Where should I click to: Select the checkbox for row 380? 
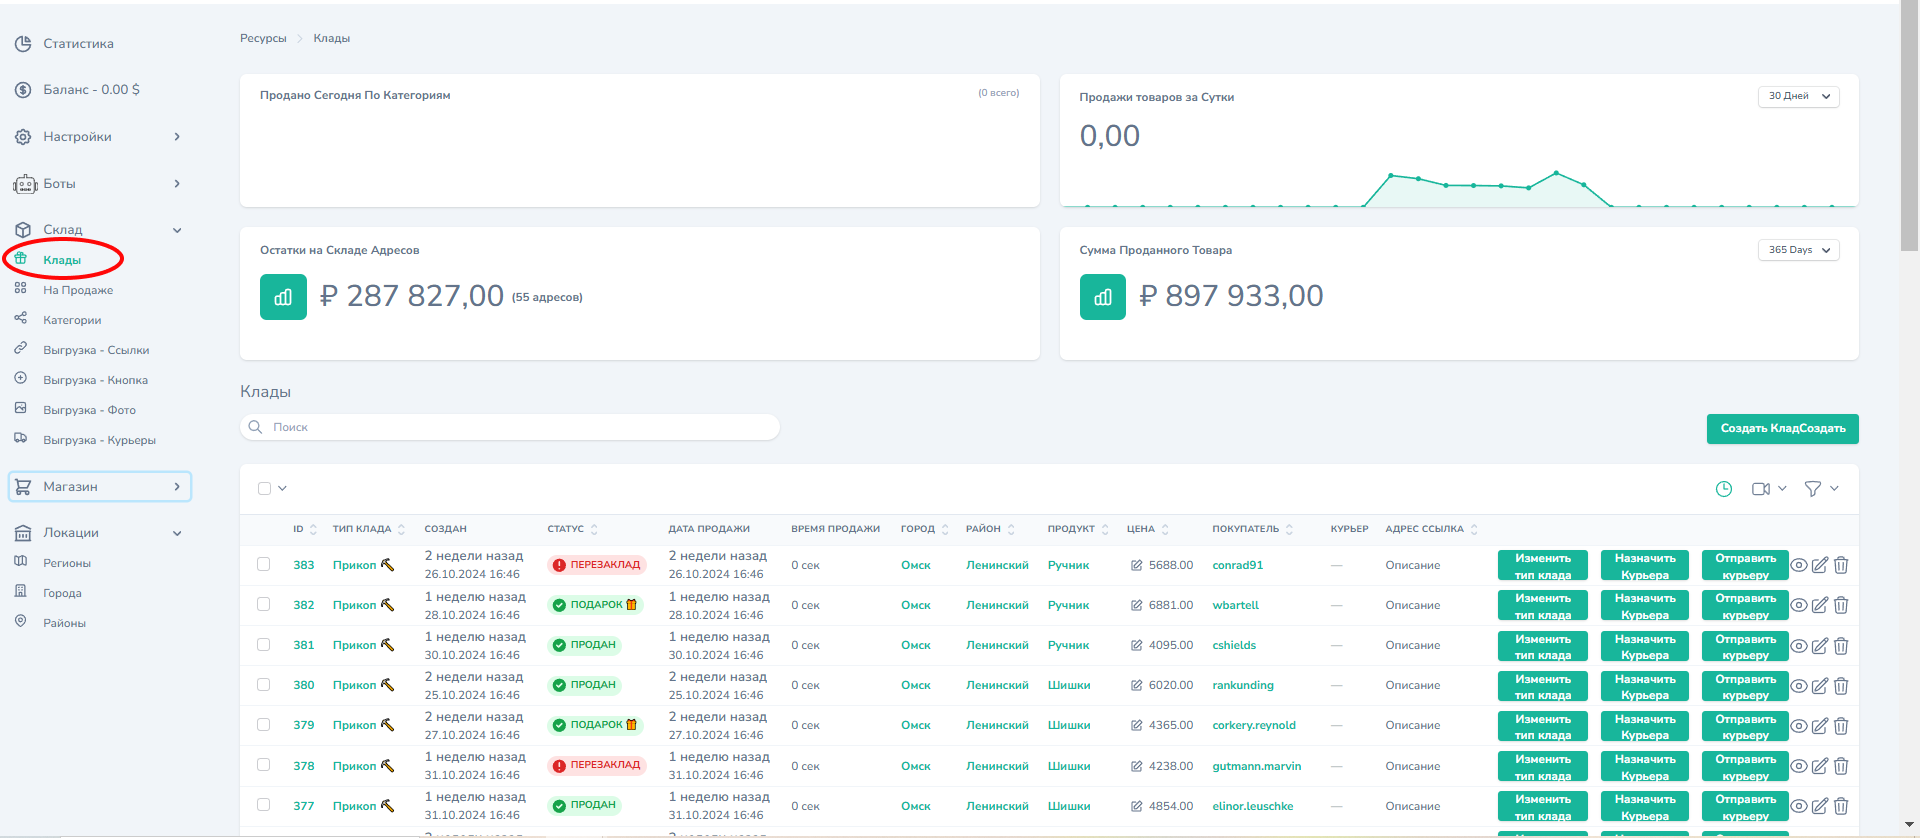pos(264,684)
